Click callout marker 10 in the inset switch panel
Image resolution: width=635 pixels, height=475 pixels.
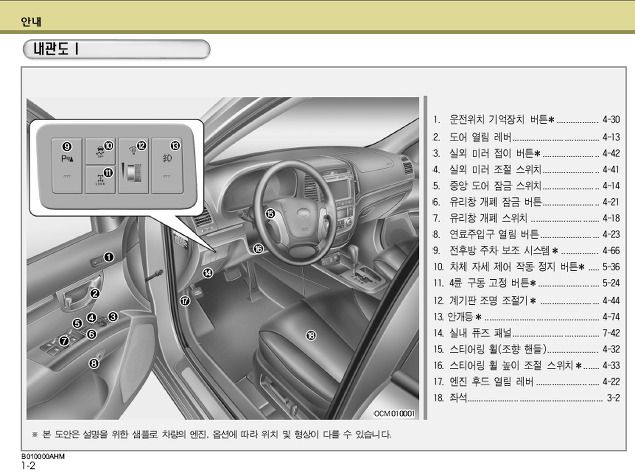pos(109,146)
